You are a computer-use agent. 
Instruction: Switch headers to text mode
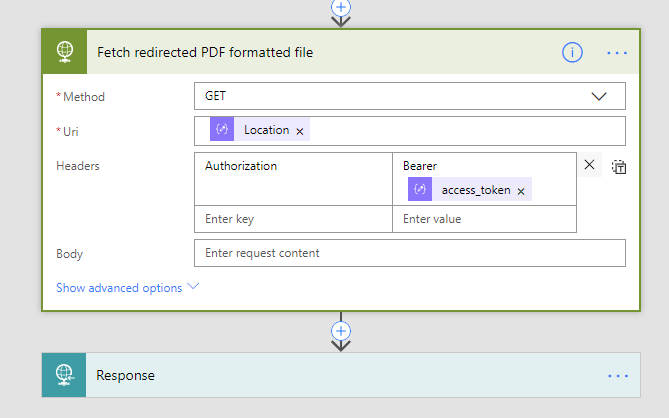619,167
